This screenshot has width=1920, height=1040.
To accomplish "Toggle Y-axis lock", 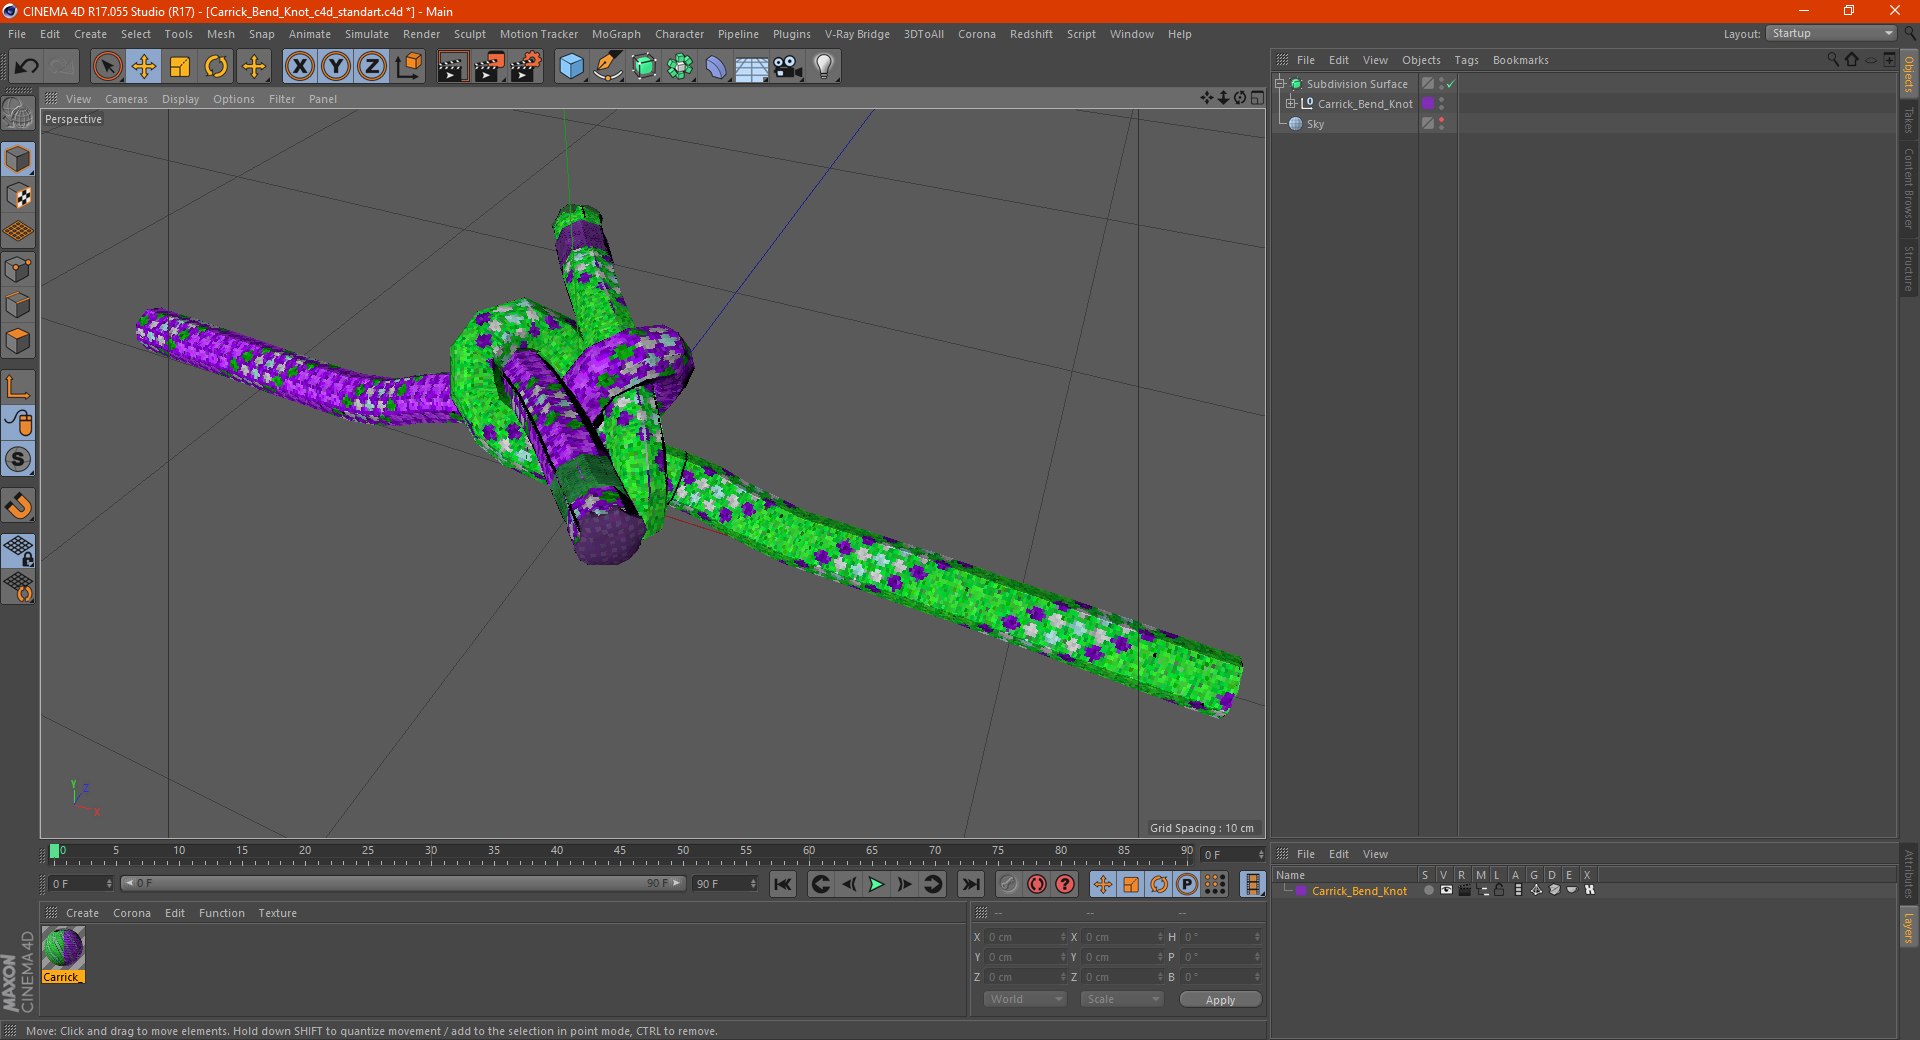I will [x=336, y=67].
